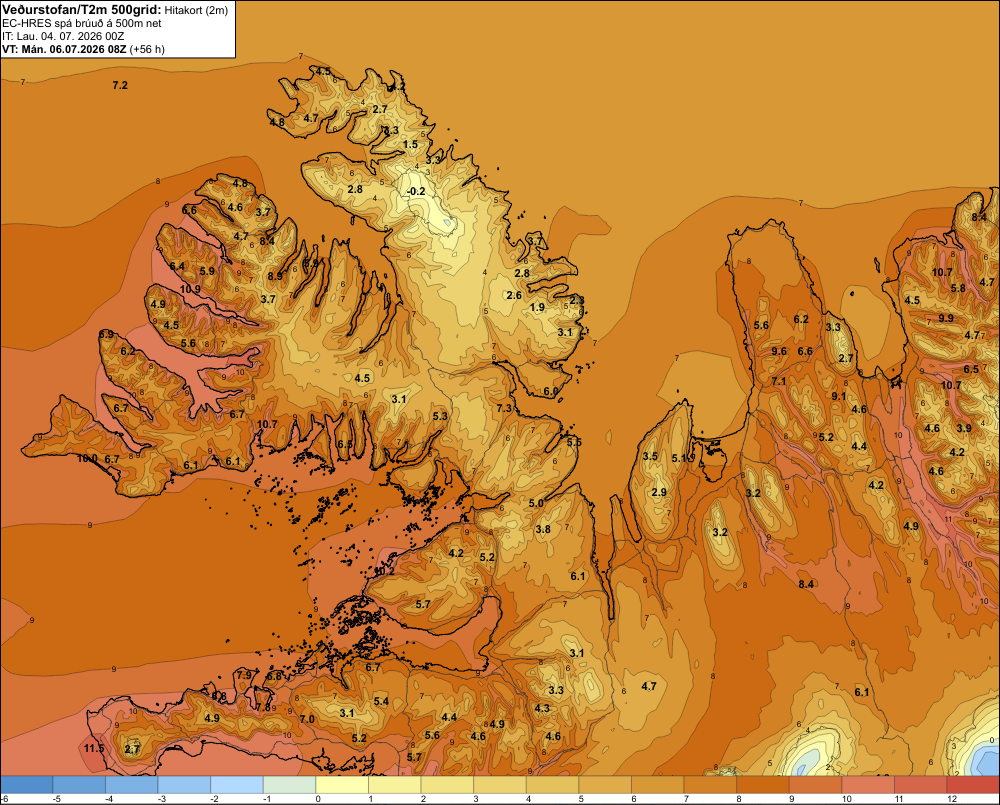Click the light green legend swatch between -1 and 0
The image size is (1000, 805).
point(290,785)
